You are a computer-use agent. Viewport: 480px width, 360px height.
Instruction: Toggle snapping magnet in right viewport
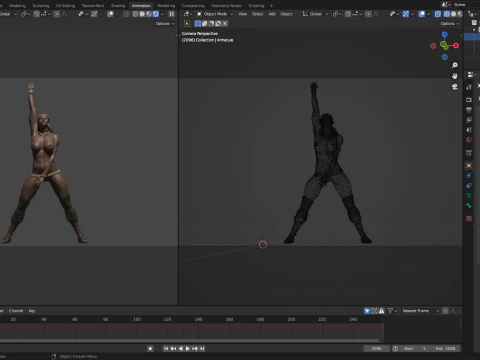pos(348,14)
